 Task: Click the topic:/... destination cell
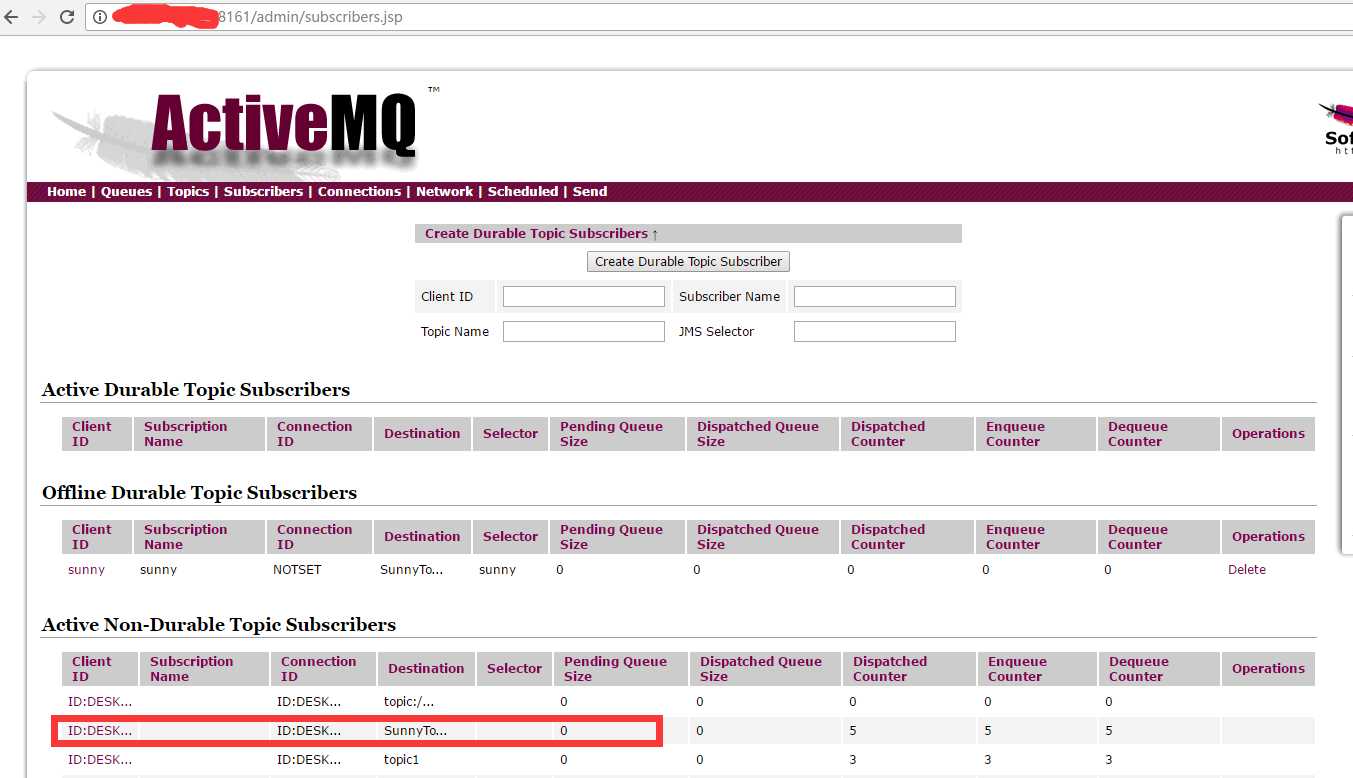[x=409, y=702]
